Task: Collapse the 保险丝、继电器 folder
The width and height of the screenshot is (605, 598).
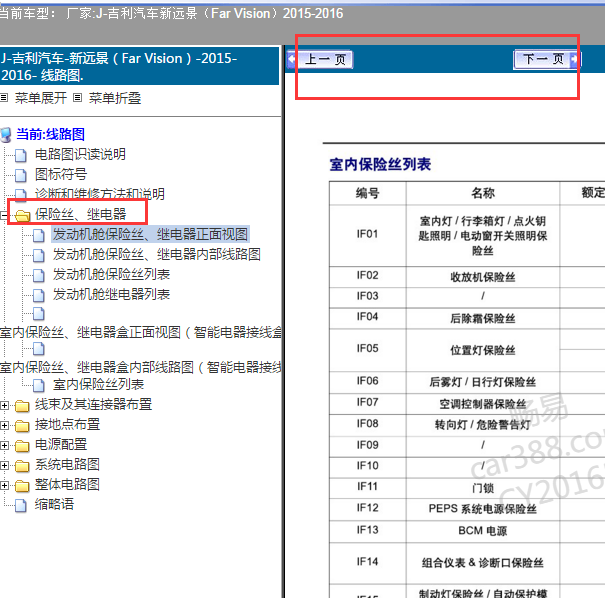Action: click(x=3, y=215)
